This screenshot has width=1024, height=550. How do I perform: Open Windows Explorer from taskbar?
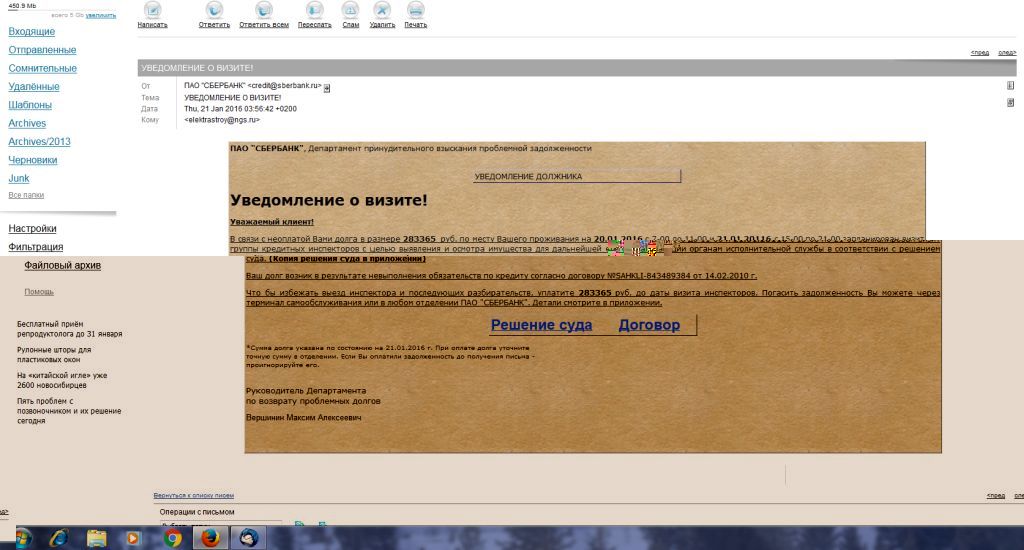tap(97, 538)
